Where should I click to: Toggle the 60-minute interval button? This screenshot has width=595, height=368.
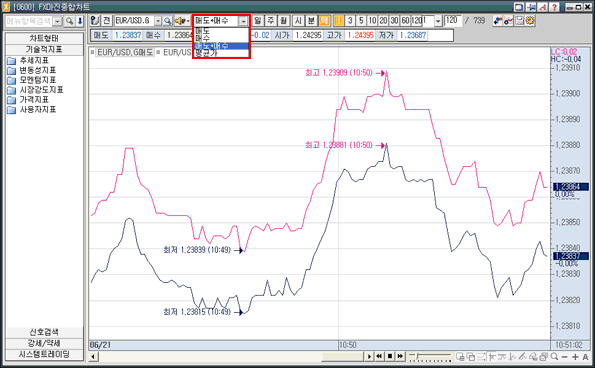[405, 20]
